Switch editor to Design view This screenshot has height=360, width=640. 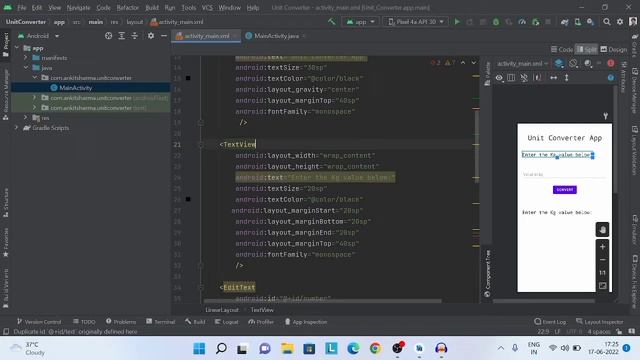[x=613, y=49]
